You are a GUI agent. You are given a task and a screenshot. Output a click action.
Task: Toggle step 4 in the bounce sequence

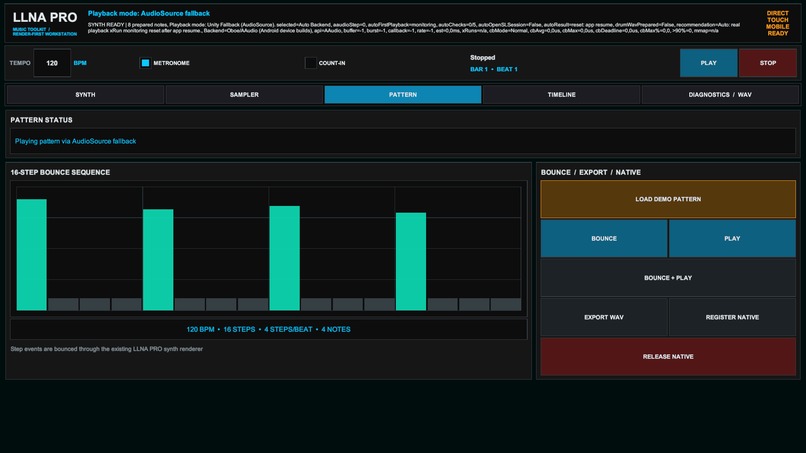click(x=126, y=304)
